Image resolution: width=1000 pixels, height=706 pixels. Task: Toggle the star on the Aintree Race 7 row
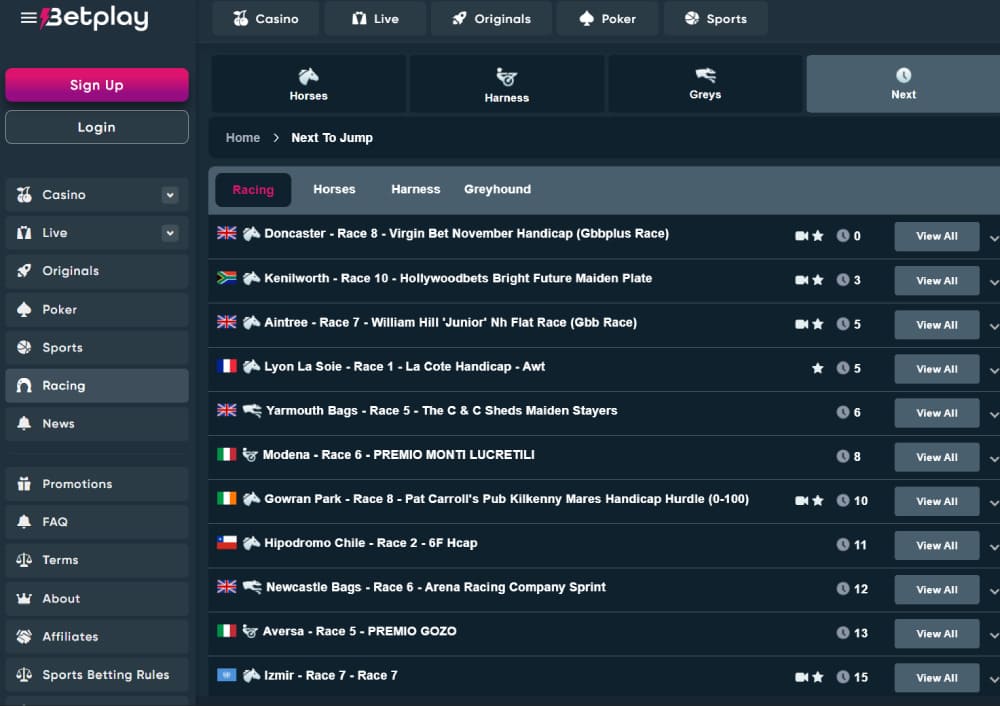[818, 324]
